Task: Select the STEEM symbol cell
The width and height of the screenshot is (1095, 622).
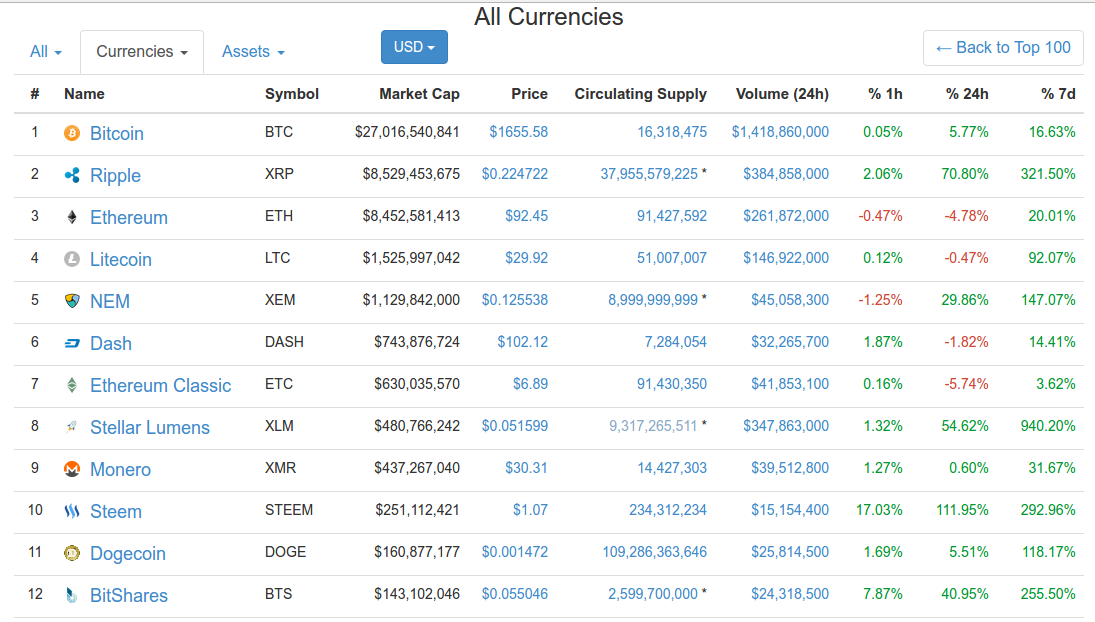Action: 288,510
